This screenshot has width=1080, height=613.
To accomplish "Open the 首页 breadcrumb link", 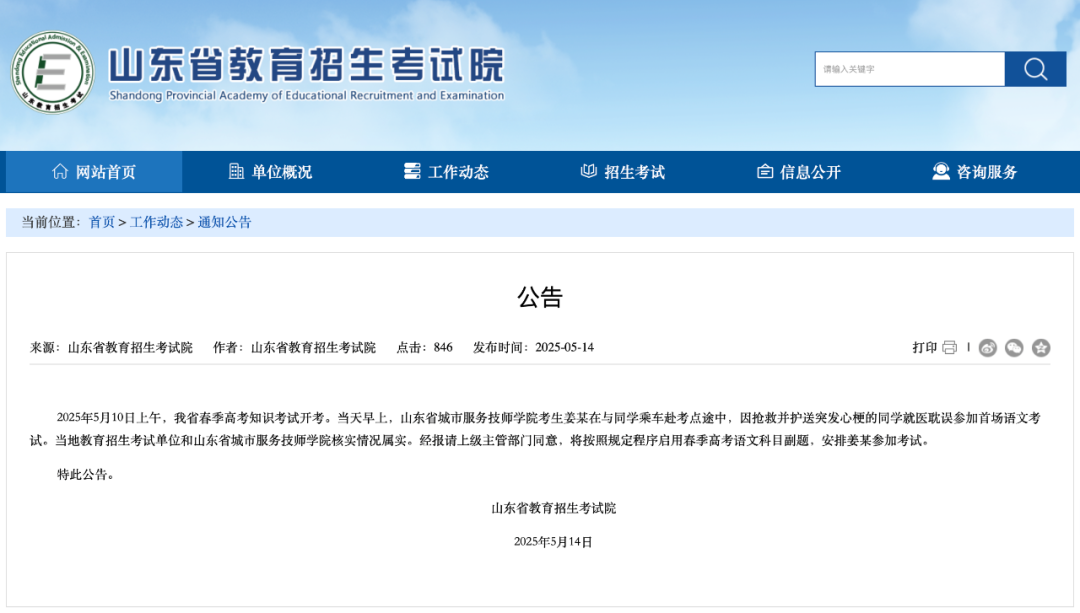I will (101, 222).
